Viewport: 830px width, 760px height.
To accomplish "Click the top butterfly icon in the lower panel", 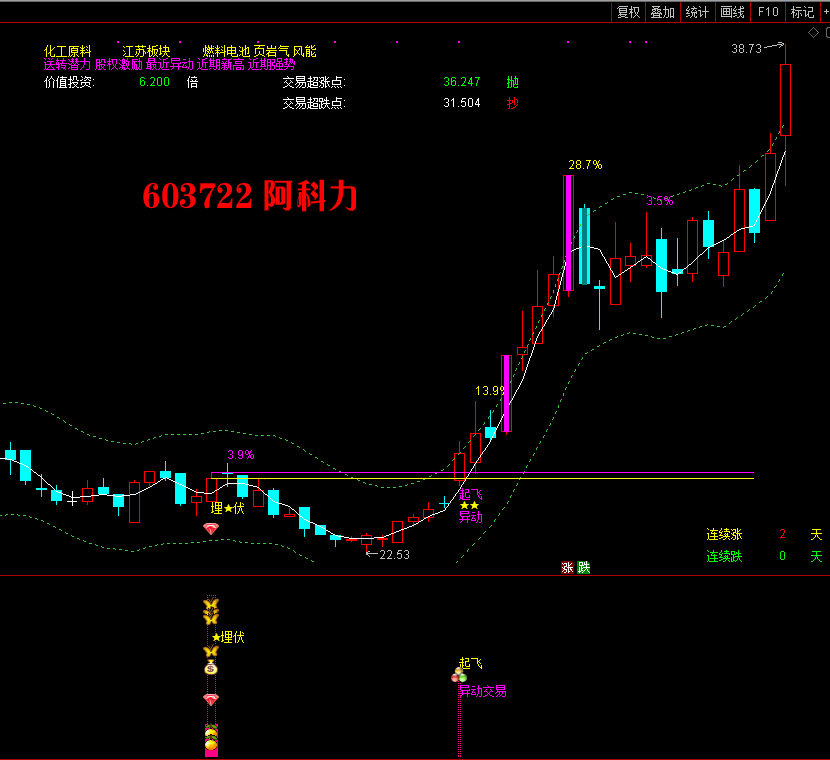I will [x=210, y=606].
